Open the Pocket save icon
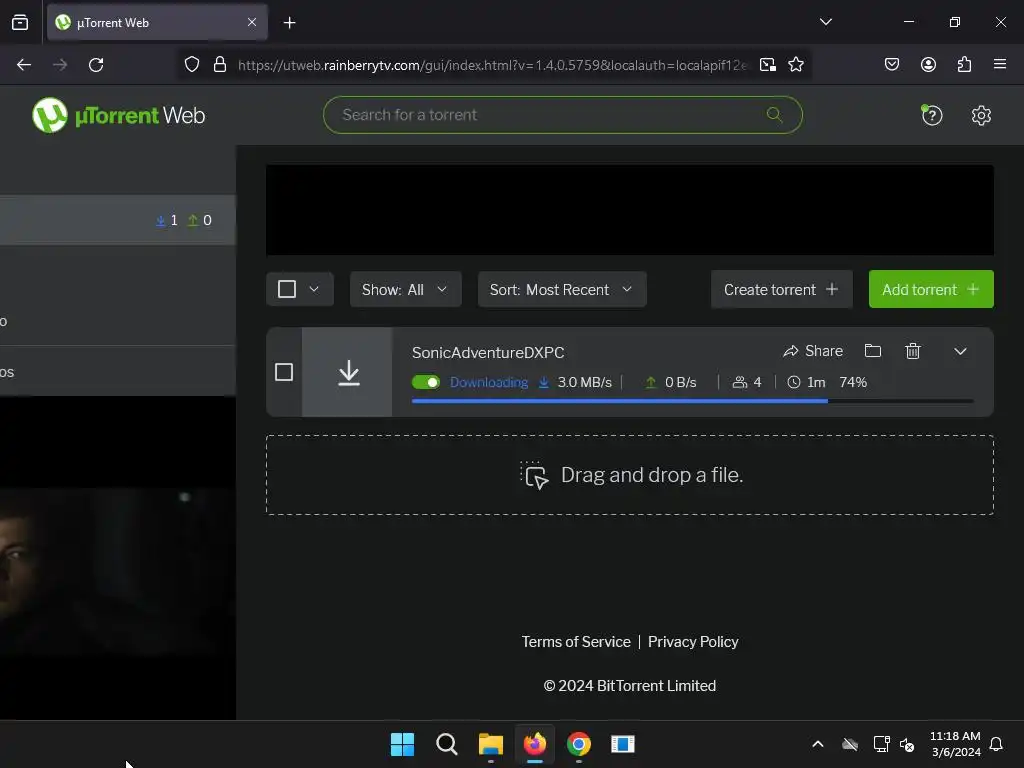1024x768 pixels. tap(891, 65)
